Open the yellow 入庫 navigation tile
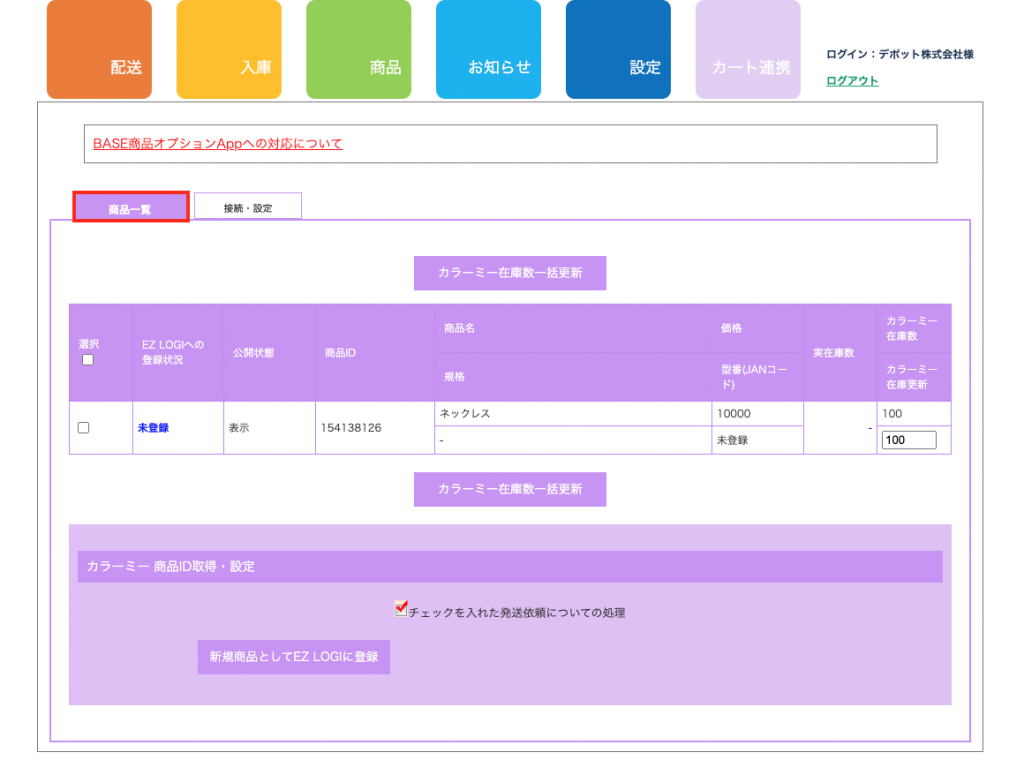This screenshot has height=760, width=1024. [x=229, y=50]
